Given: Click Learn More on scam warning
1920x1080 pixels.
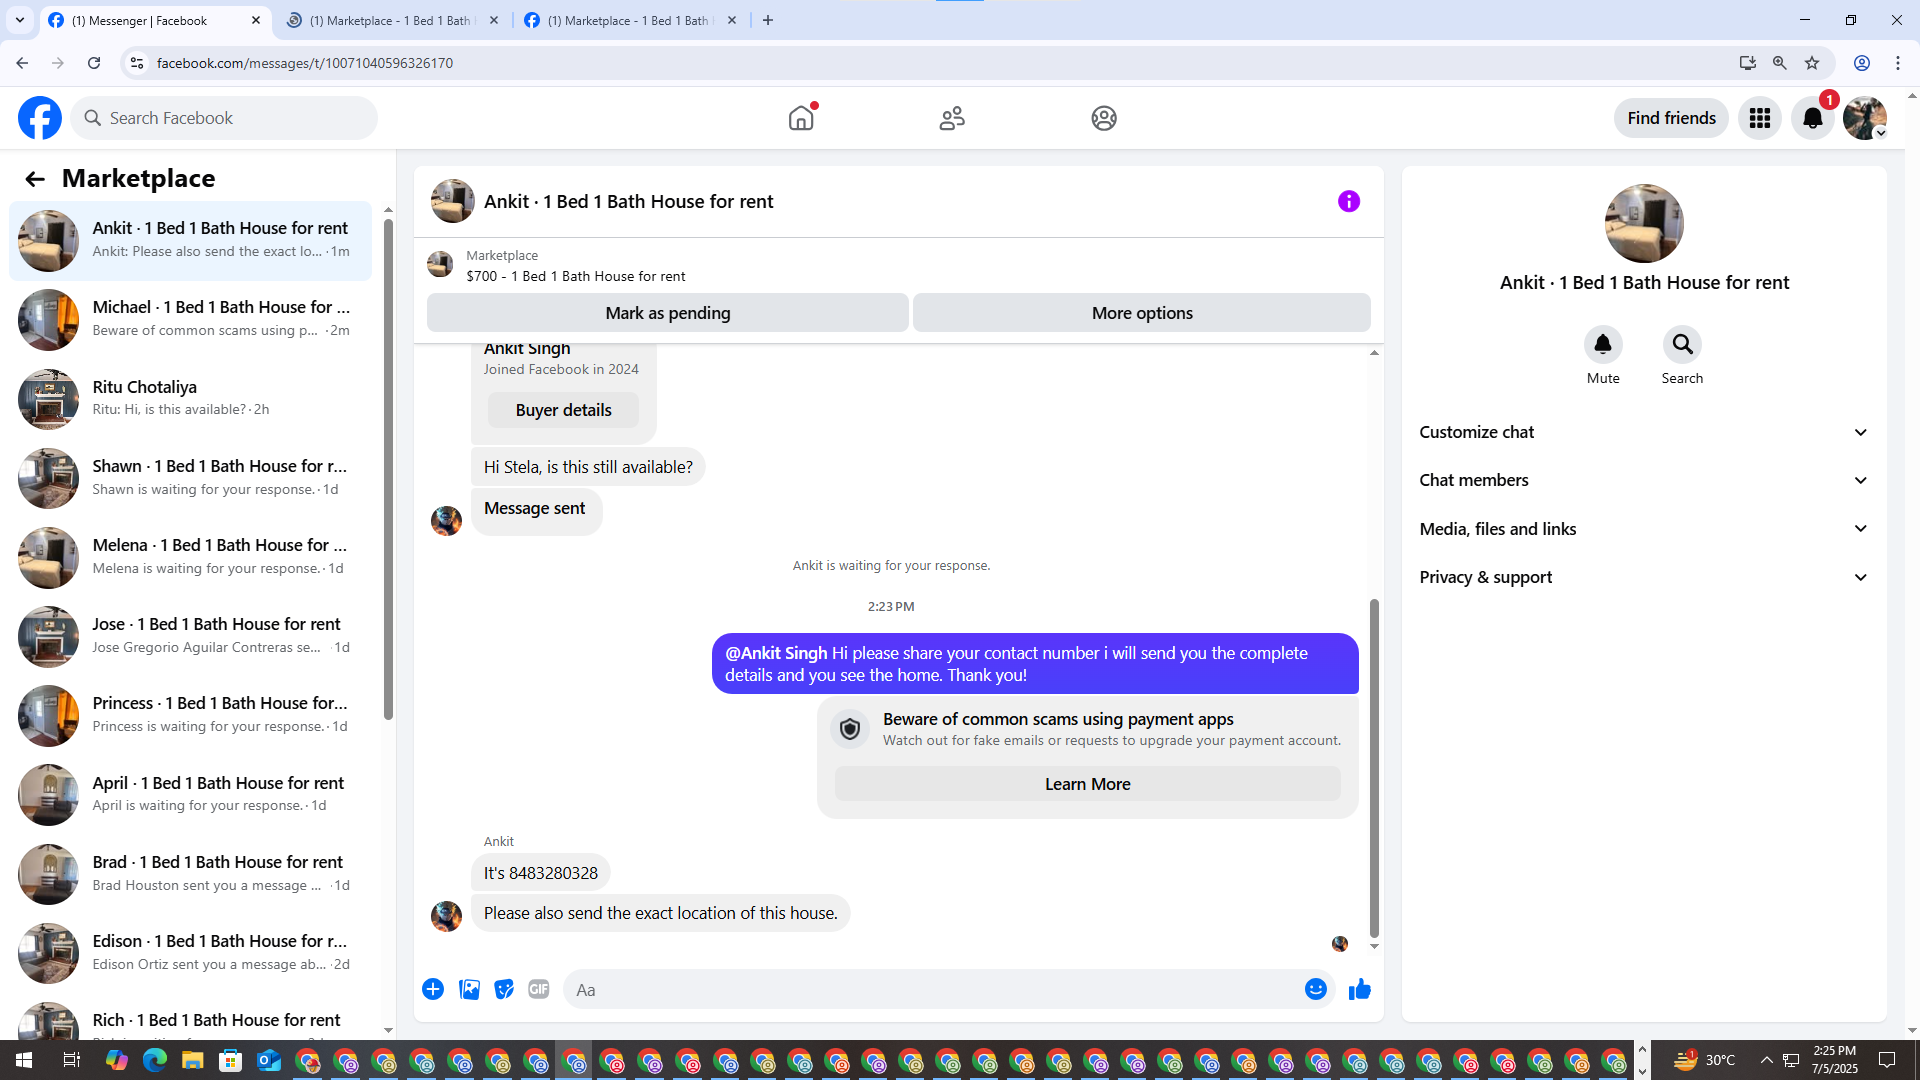Looking at the screenshot, I should tap(1087, 784).
